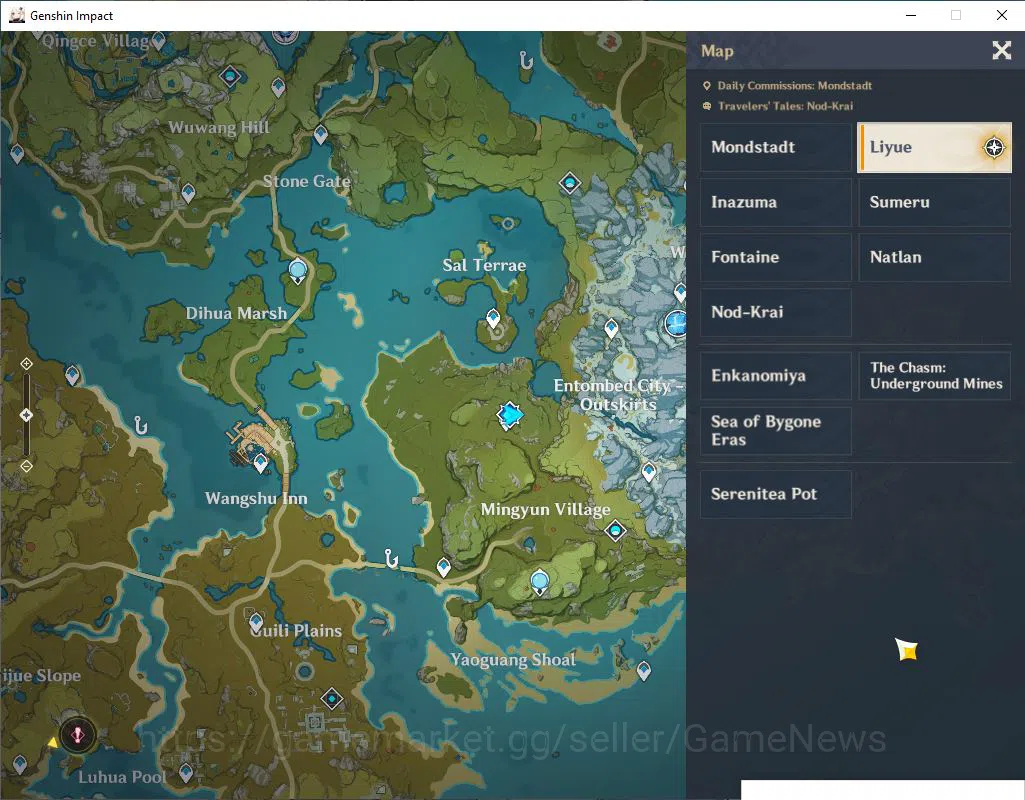Click the Wangshu Inn map label

coord(256,499)
